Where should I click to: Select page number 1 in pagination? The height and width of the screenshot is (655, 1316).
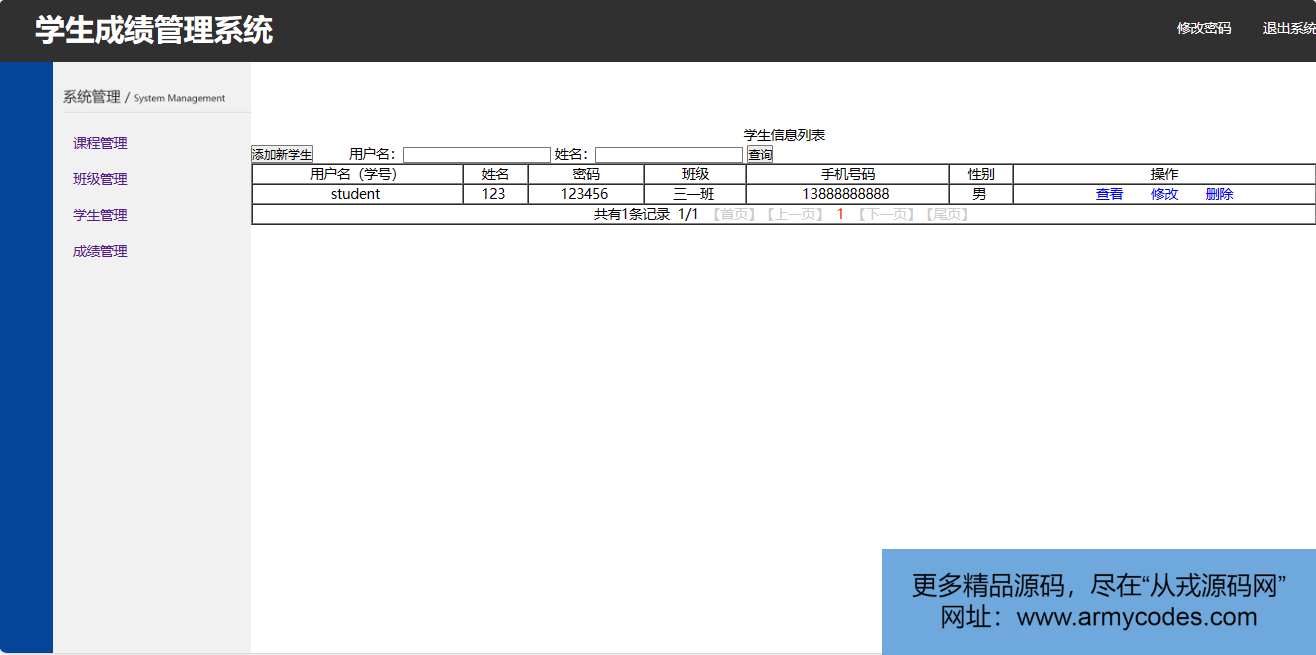pyautogui.click(x=840, y=214)
